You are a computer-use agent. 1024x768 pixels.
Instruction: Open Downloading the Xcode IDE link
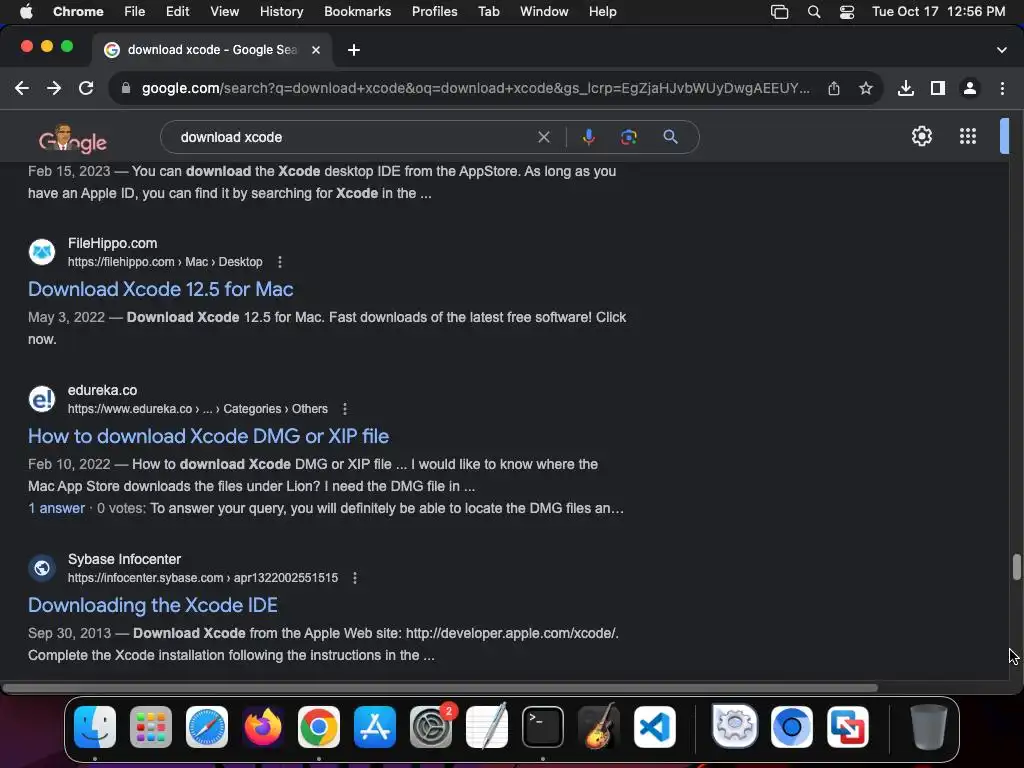[x=153, y=605]
